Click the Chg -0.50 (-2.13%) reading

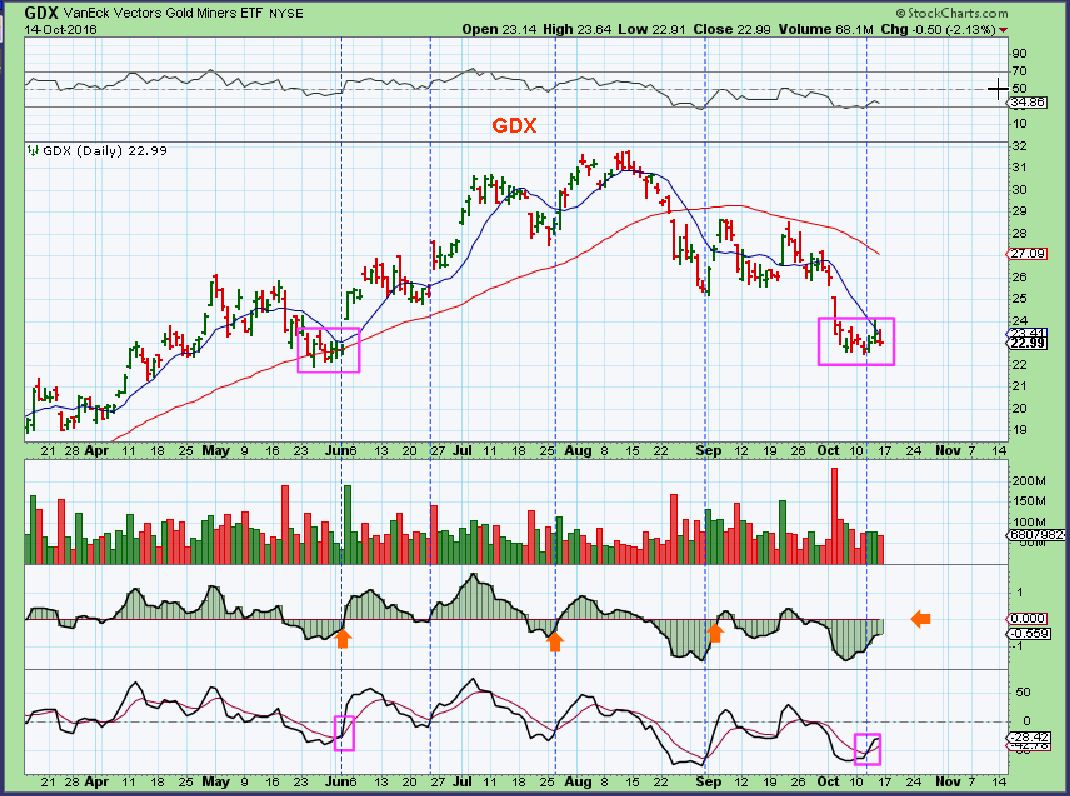(x=938, y=29)
